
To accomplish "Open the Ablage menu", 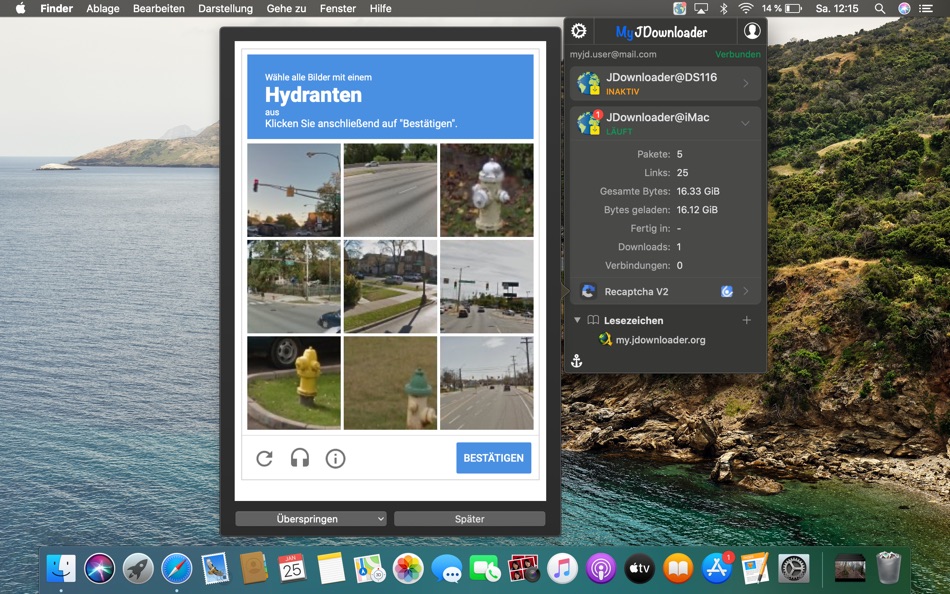I will coord(102,8).
